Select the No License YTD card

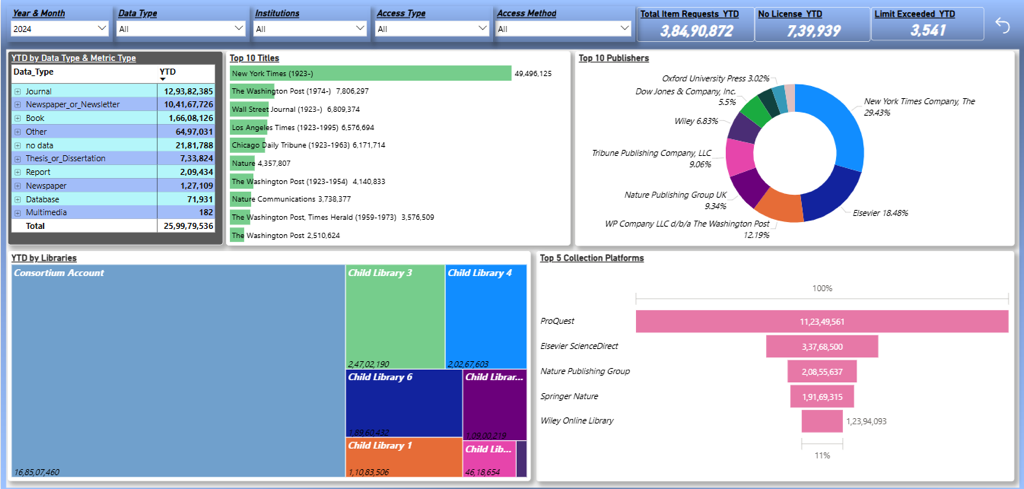(812, 25)
